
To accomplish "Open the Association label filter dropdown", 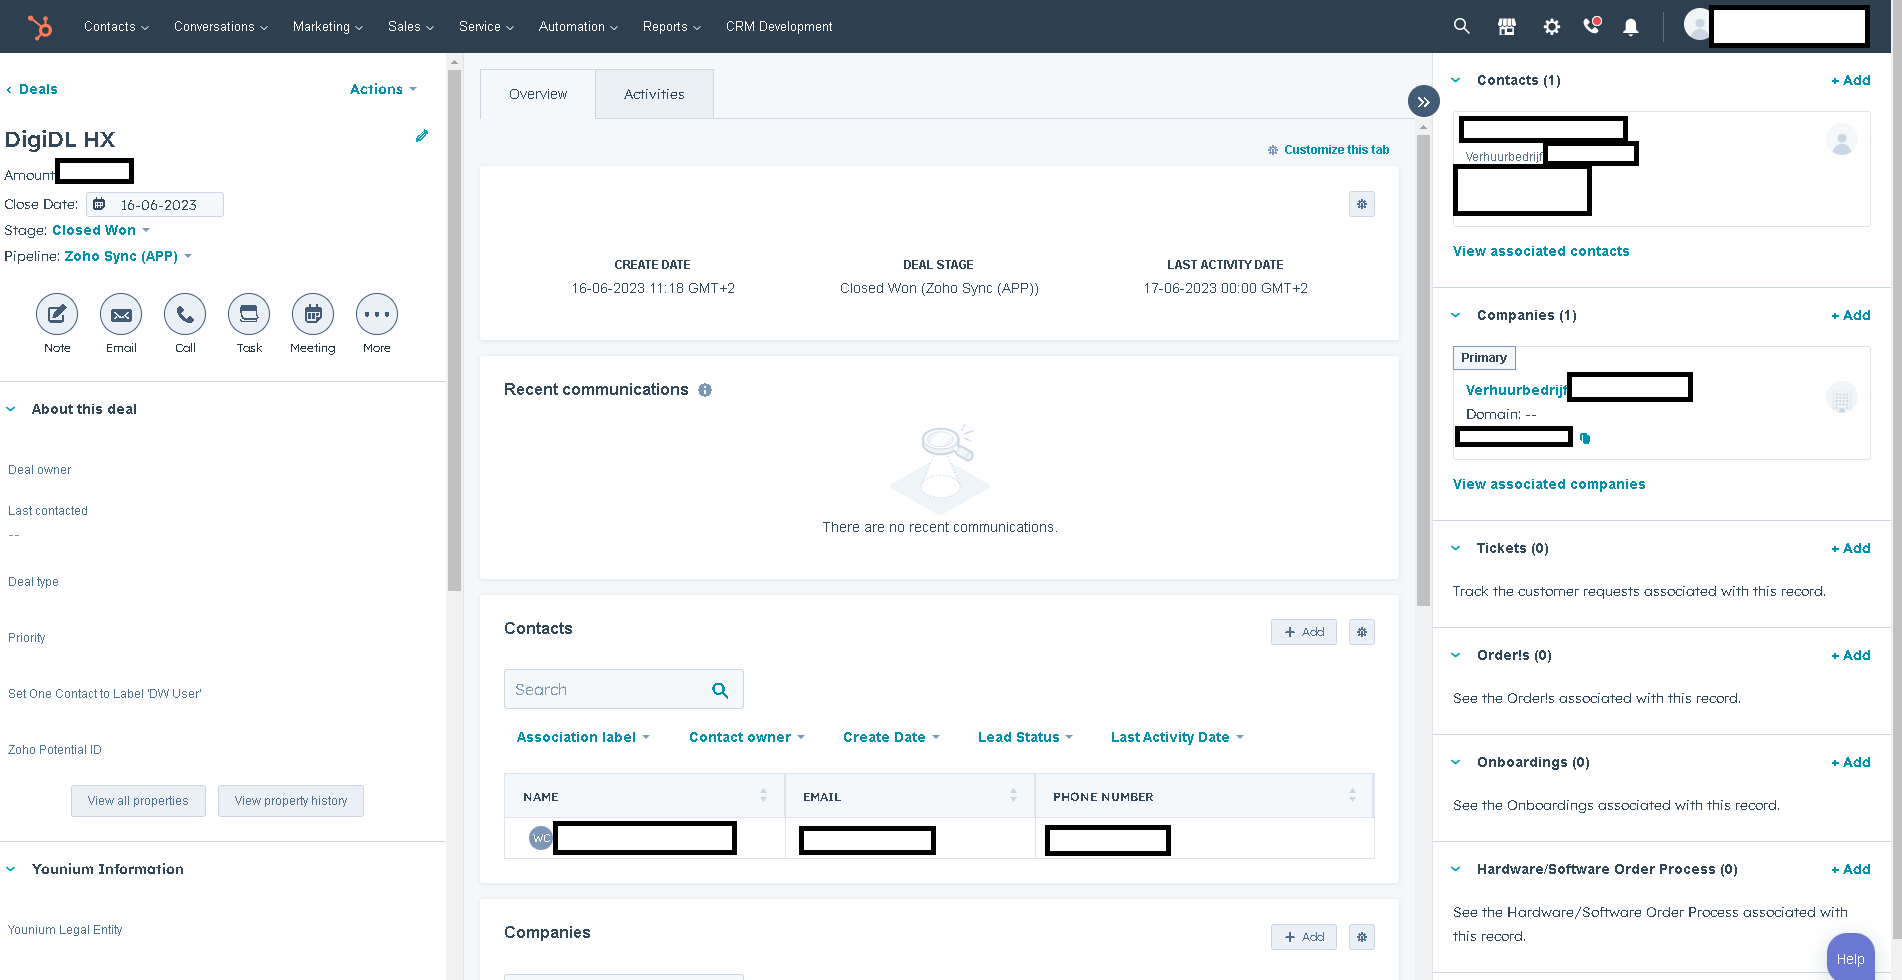I will tap(582, 737).
